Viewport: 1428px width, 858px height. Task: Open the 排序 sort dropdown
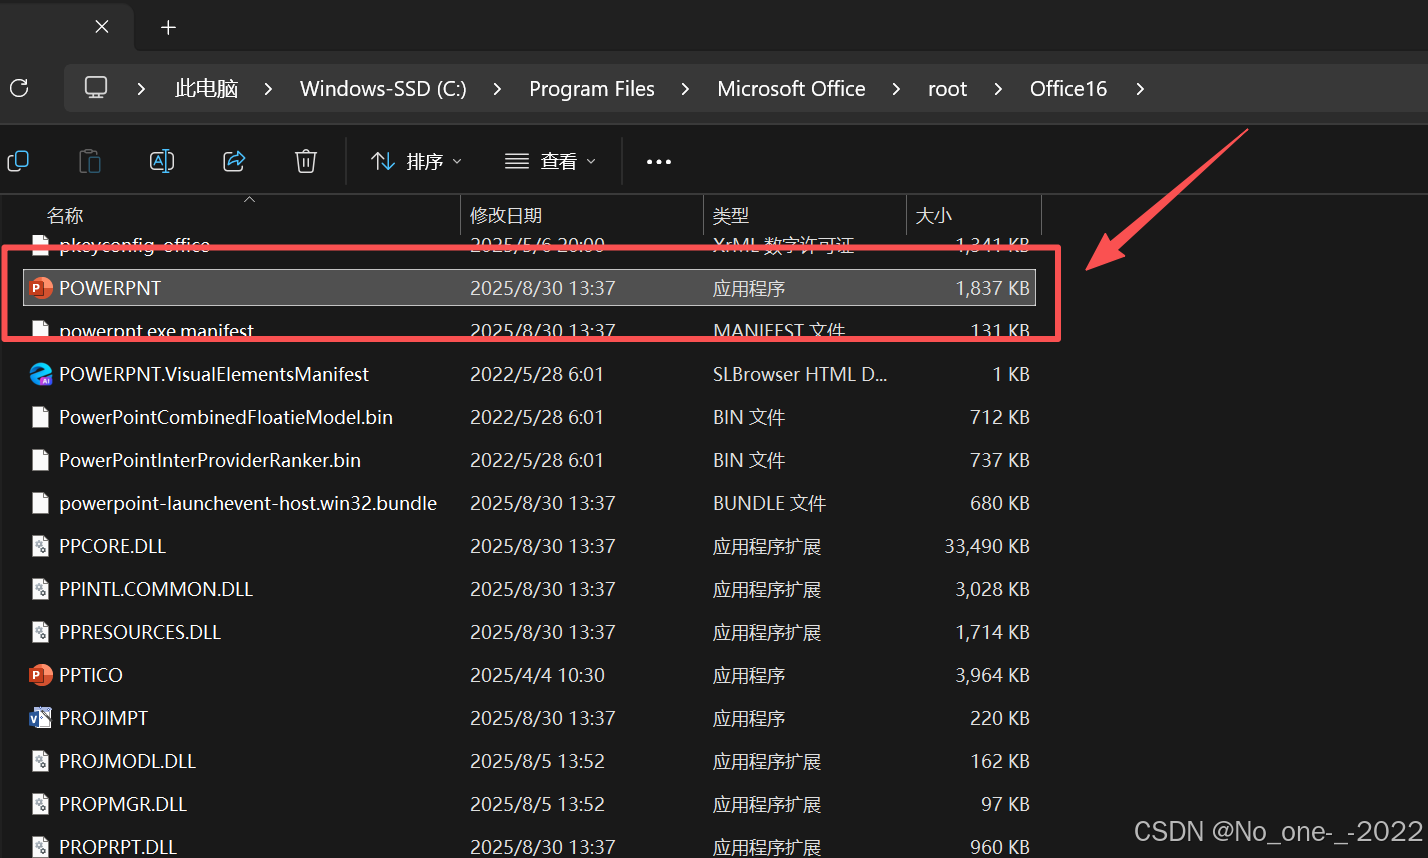pyautogui.click(x=416, y=161)
